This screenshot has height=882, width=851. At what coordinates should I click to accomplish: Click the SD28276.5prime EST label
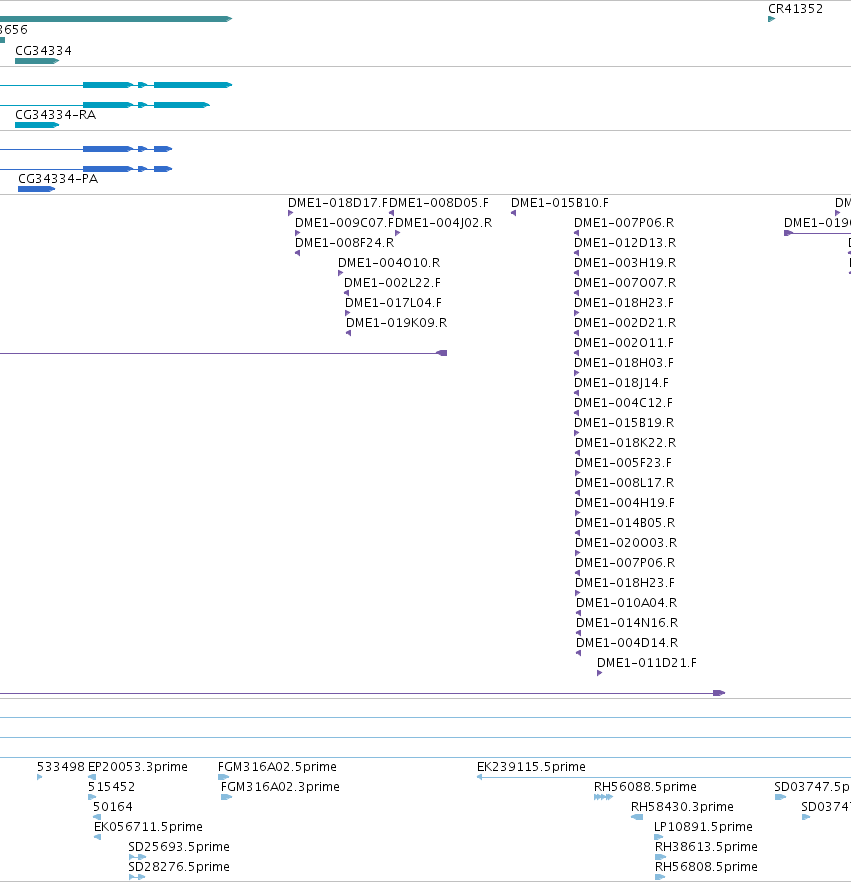[x=179, y=867]
